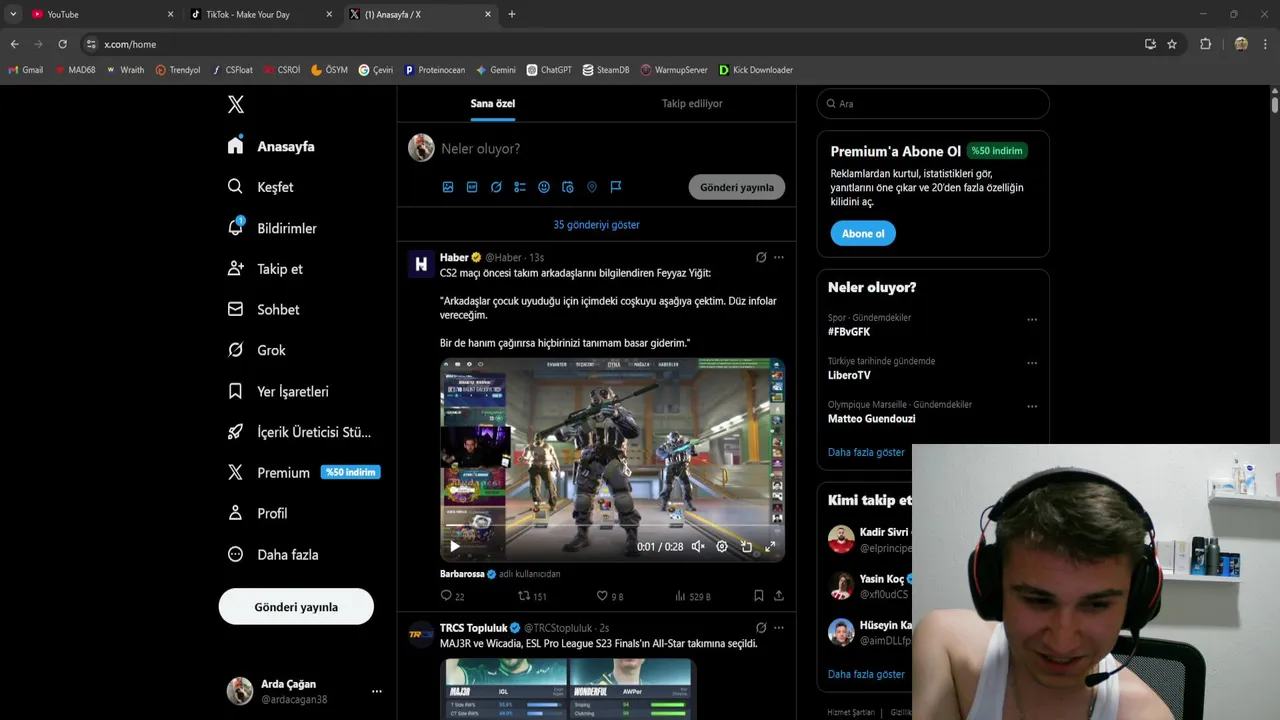The height and width of the screenshot is (720, 1280).
Task: Toggle picture-in-picture on video
Action: click(x=746, y=546)
